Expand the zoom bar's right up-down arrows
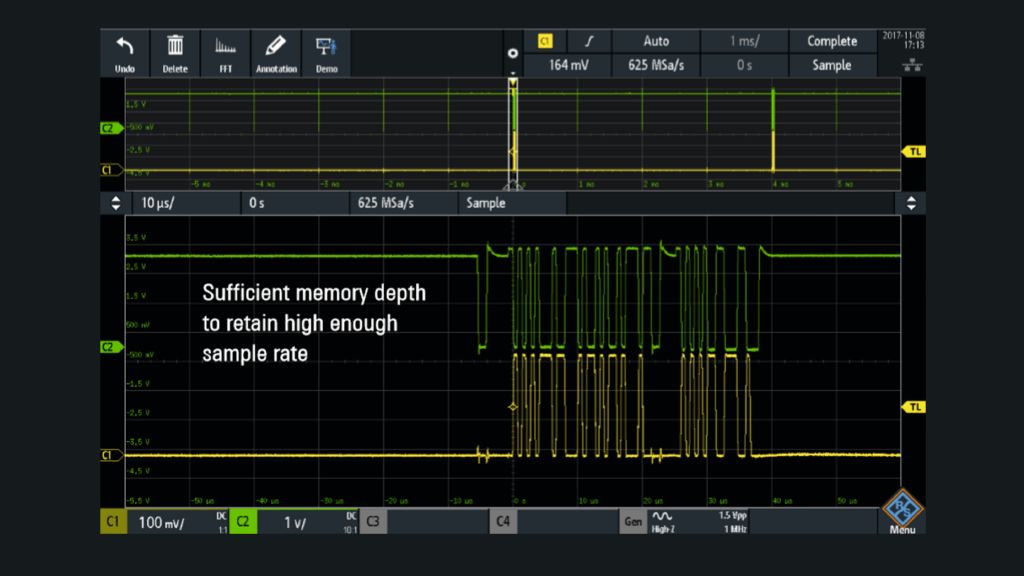The height and width of the screenshot is (576, 1024). pyautogui.click(x=910, y=203)
